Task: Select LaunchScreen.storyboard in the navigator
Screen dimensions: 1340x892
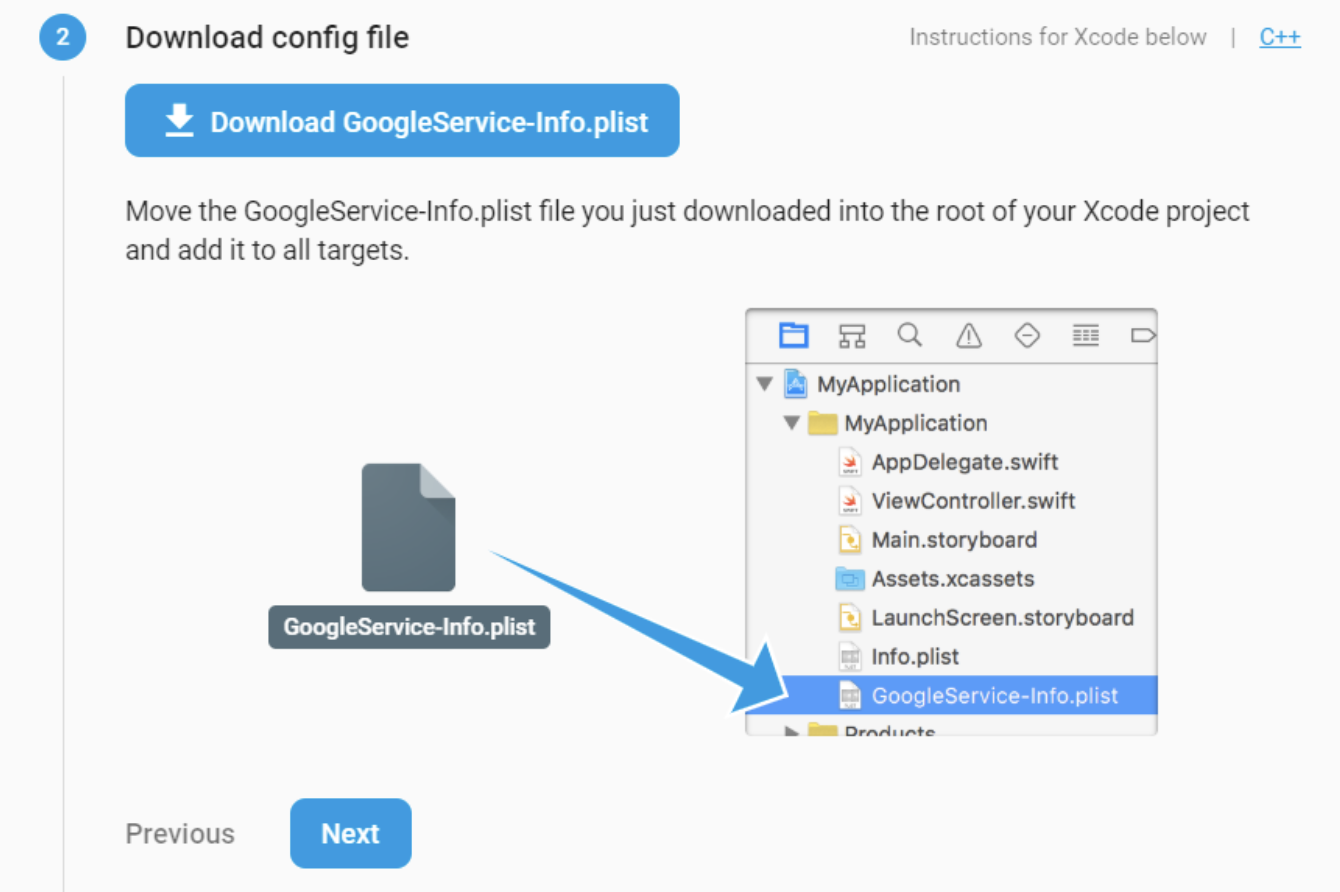Action: (x=952, y=618)
